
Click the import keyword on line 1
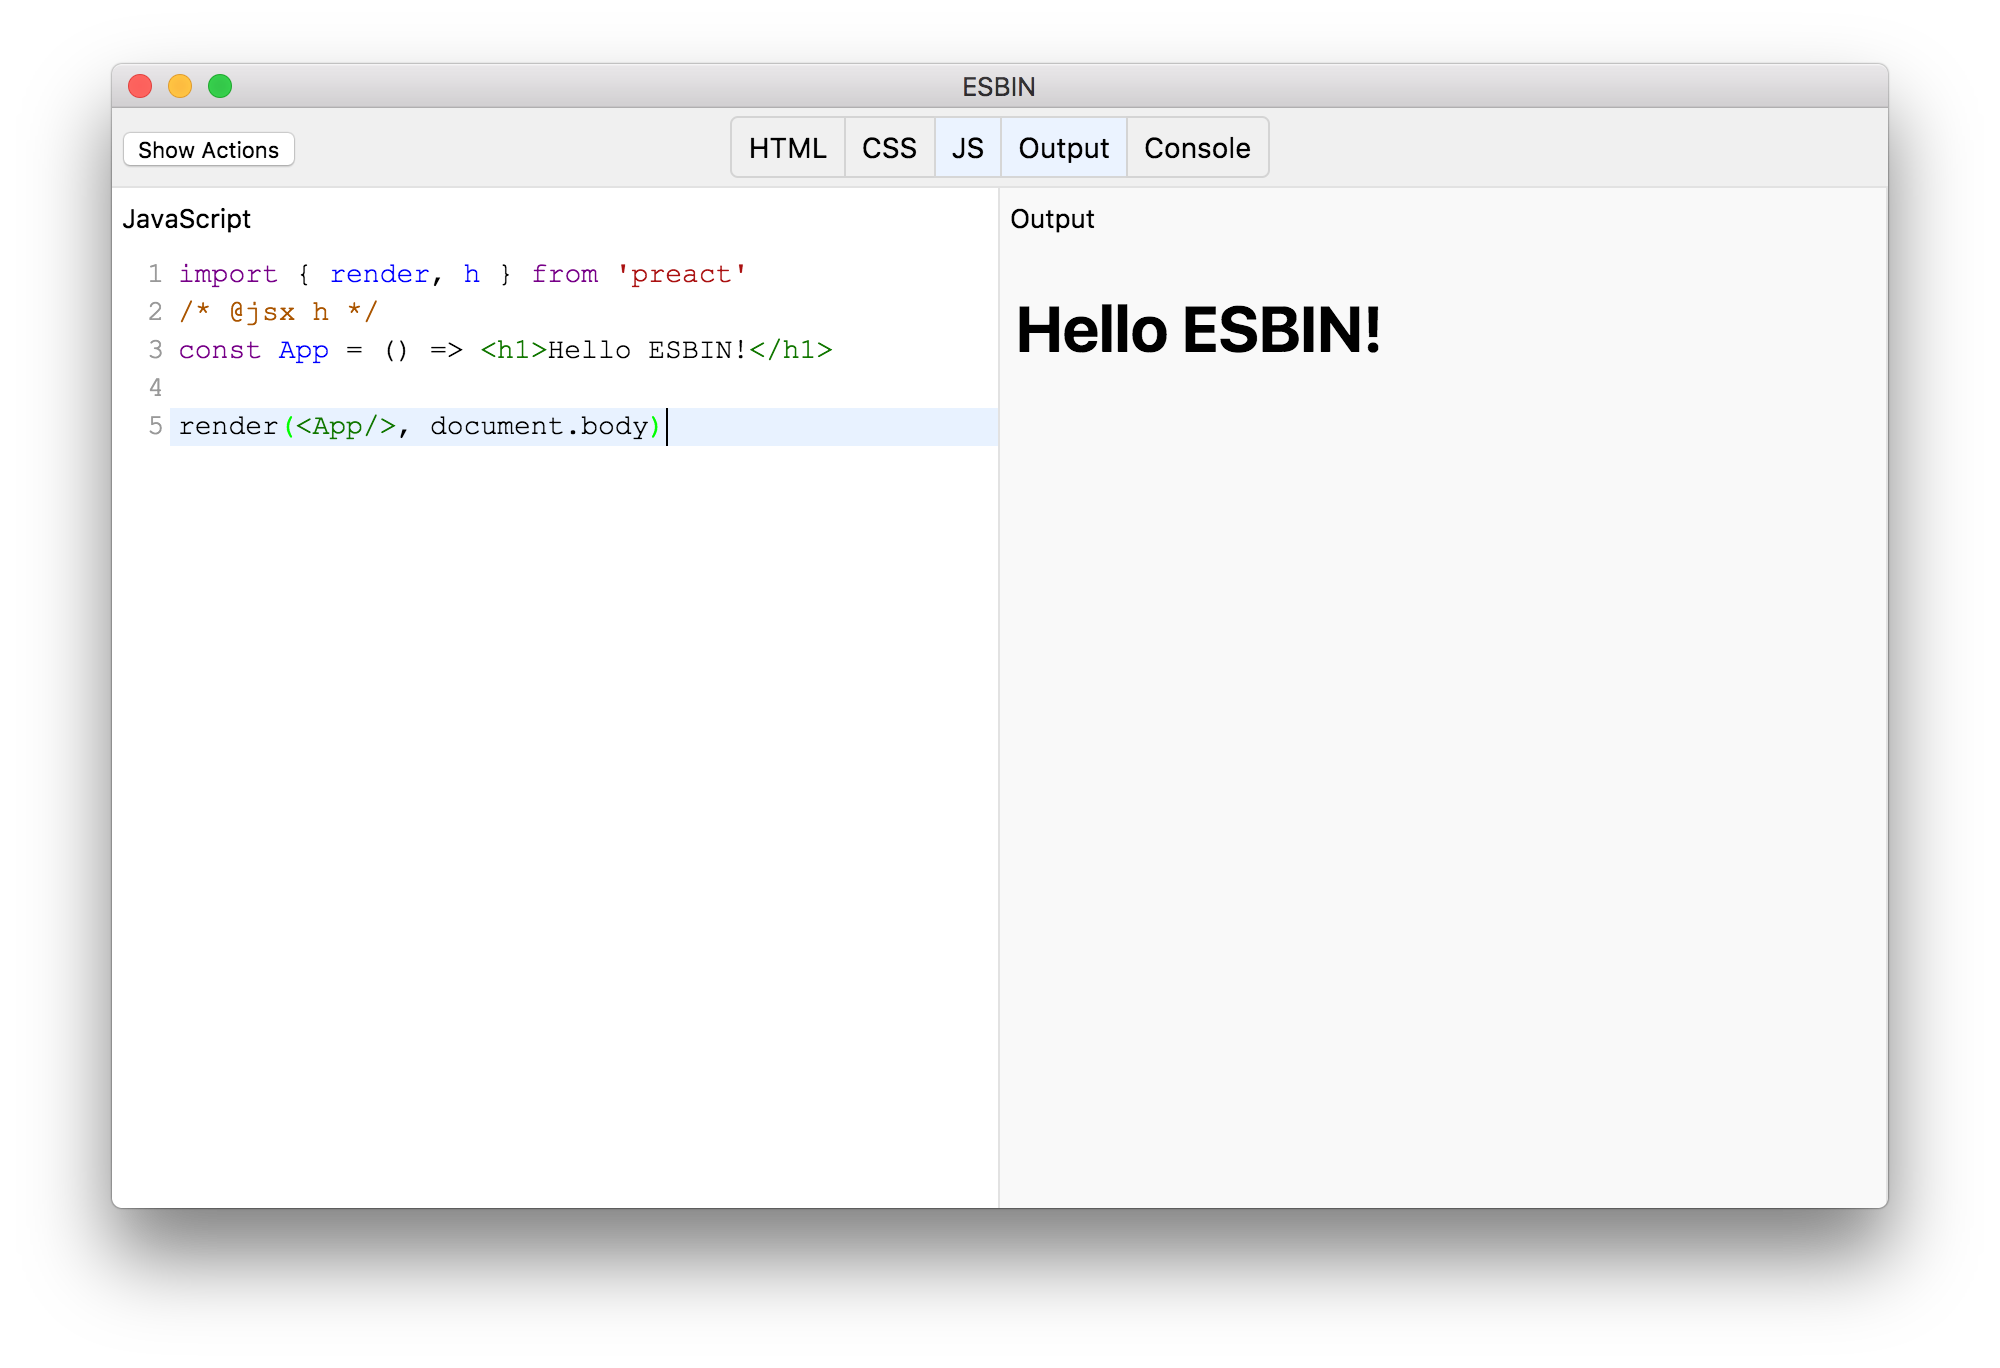(228, 274)
